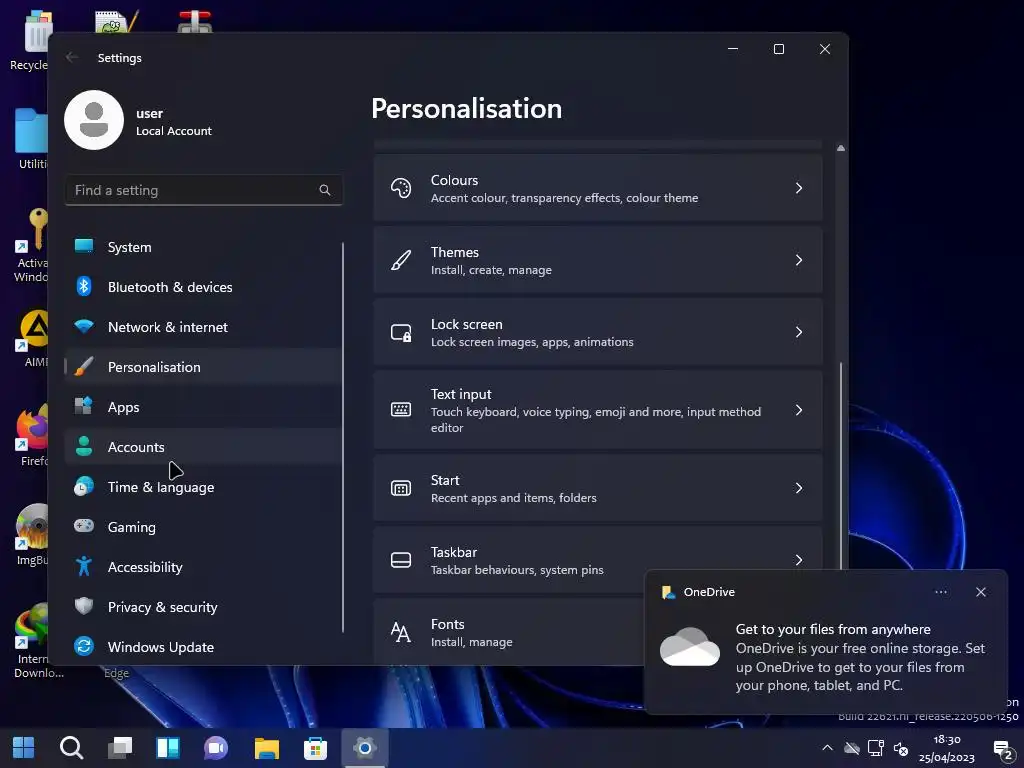The width and height of the screenshot is (1024, 768).
Task: Open OneDrive notification options menu
Action: pos(941,592)
